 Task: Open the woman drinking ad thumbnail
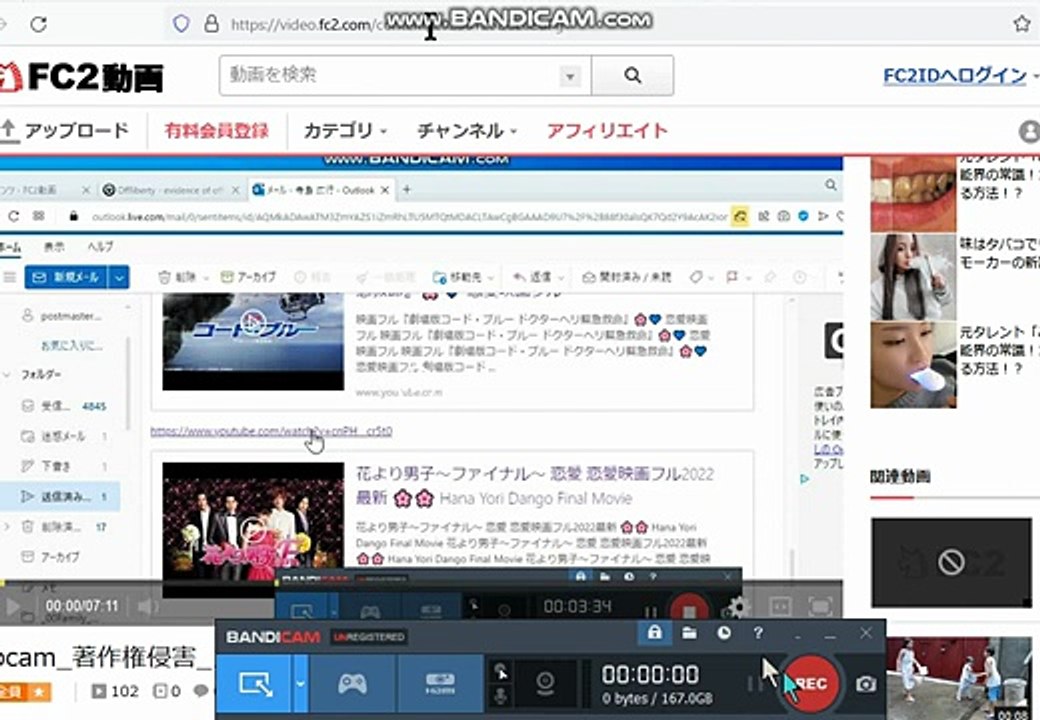click(x=913, y=277)
